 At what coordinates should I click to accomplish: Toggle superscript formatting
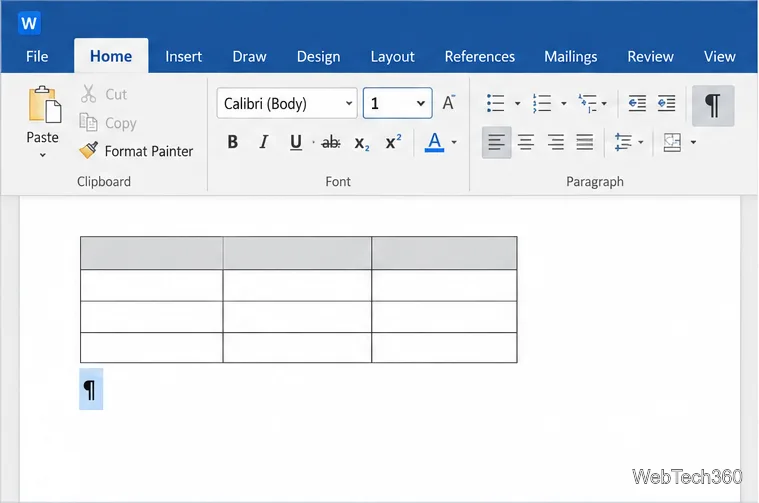pyautogui.click(x=393, y=142)
